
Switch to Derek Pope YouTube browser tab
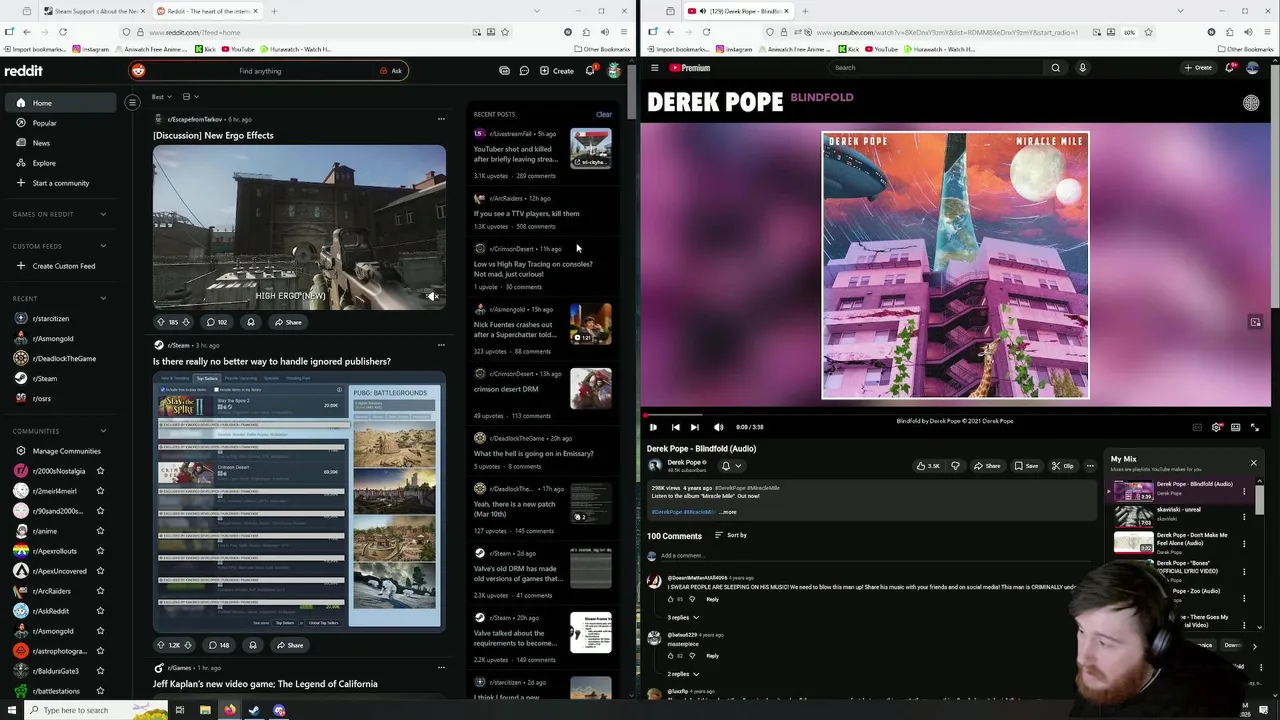pyautogui.click(x=738, y=11)
